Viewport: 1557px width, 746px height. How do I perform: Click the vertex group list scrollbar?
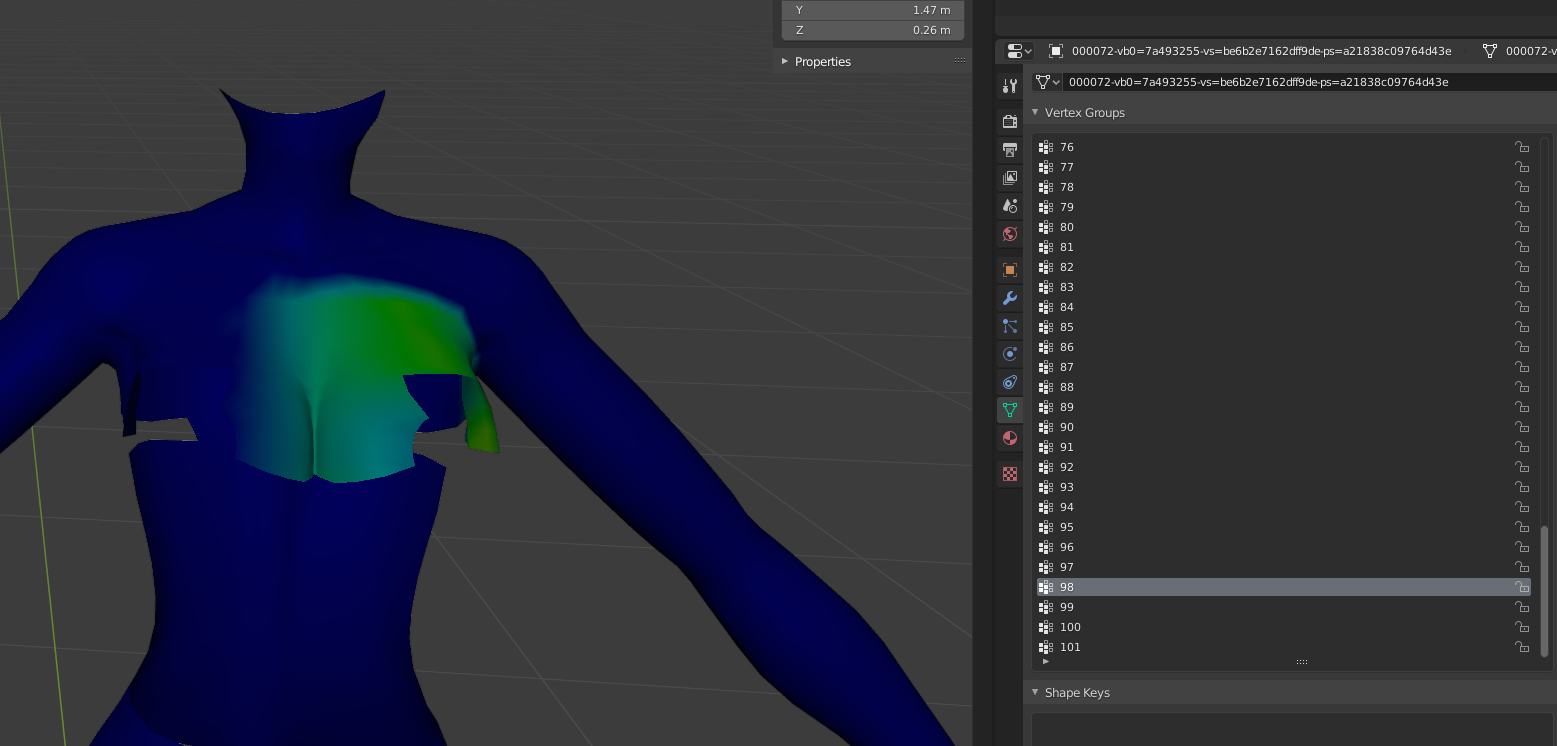[1544, 590]
